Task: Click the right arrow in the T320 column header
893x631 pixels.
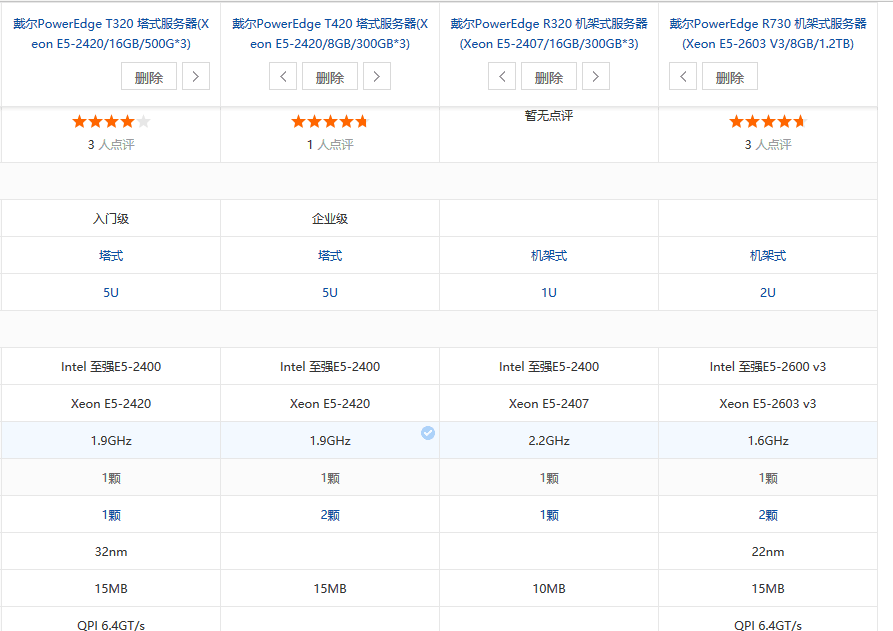Action: point(196,76)
